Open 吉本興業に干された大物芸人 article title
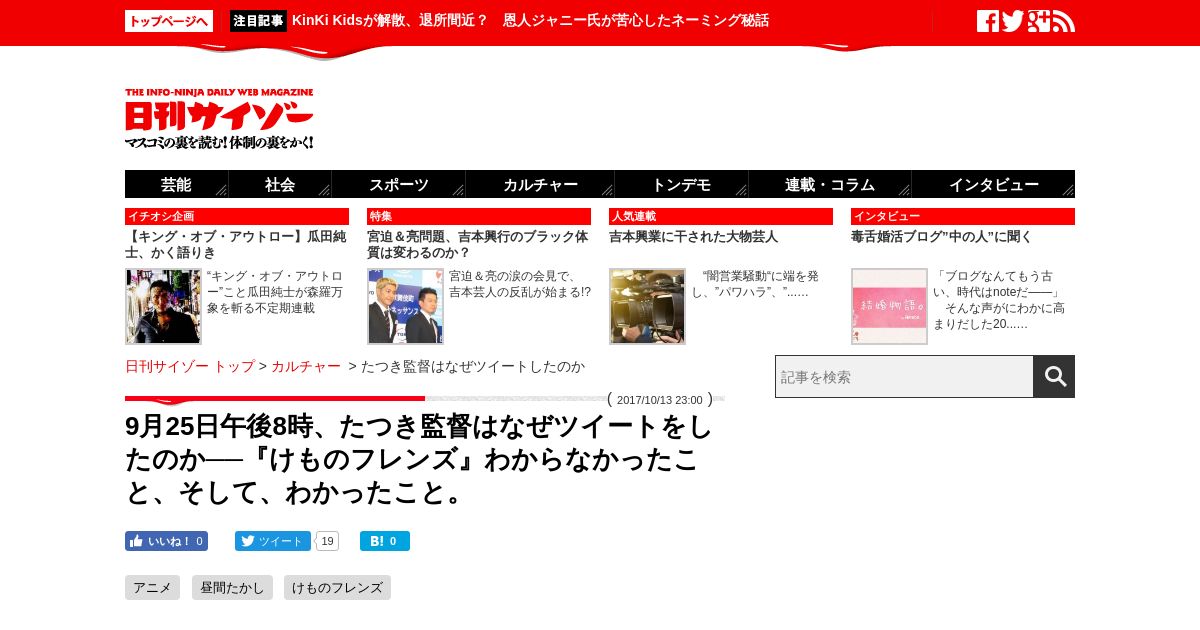 [693, 237]
